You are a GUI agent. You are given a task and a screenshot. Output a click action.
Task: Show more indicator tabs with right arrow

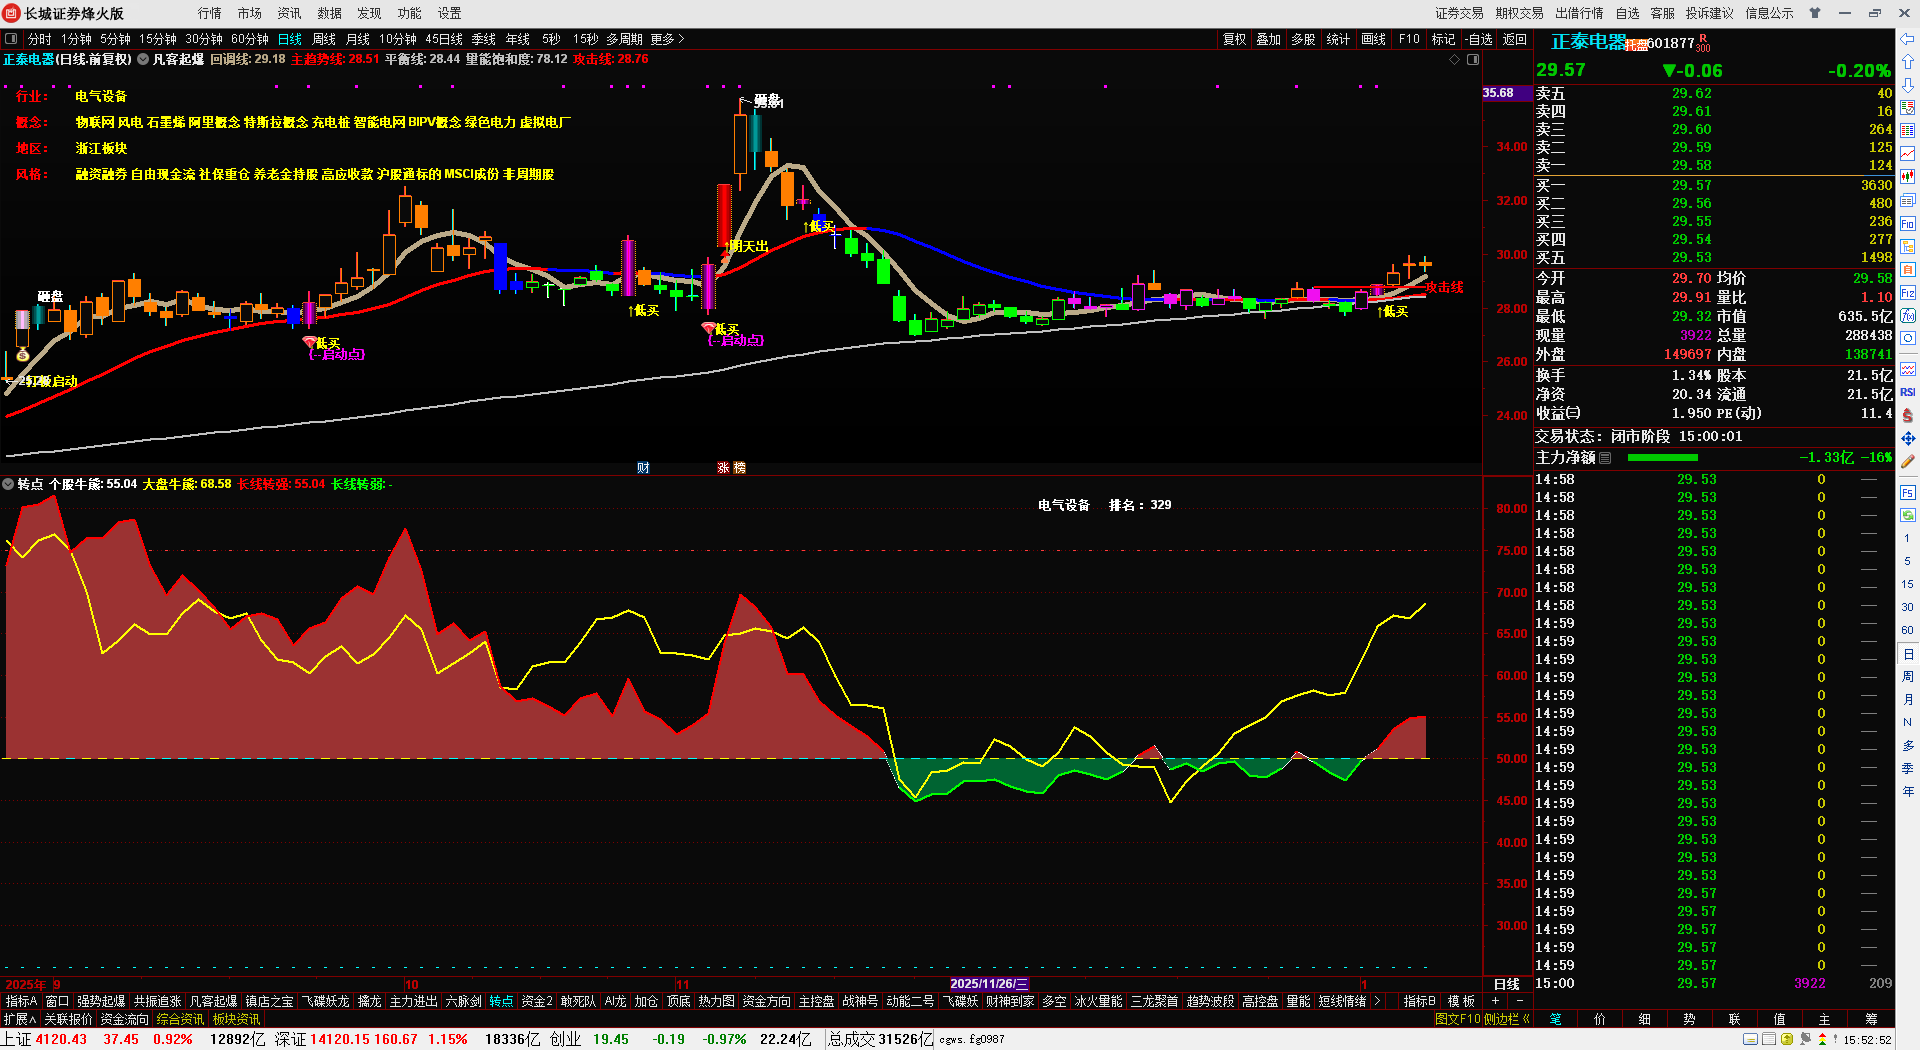pos(1377,1001)
